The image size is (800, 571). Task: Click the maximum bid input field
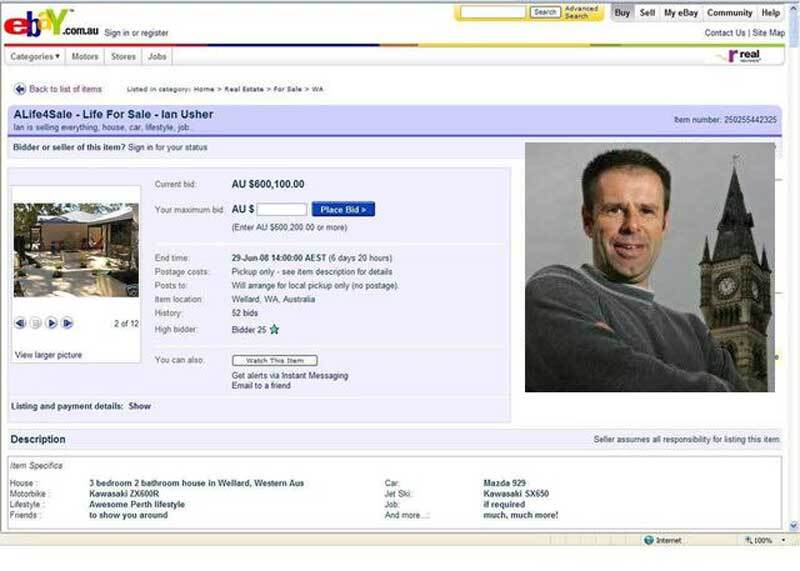pos(282,209)
